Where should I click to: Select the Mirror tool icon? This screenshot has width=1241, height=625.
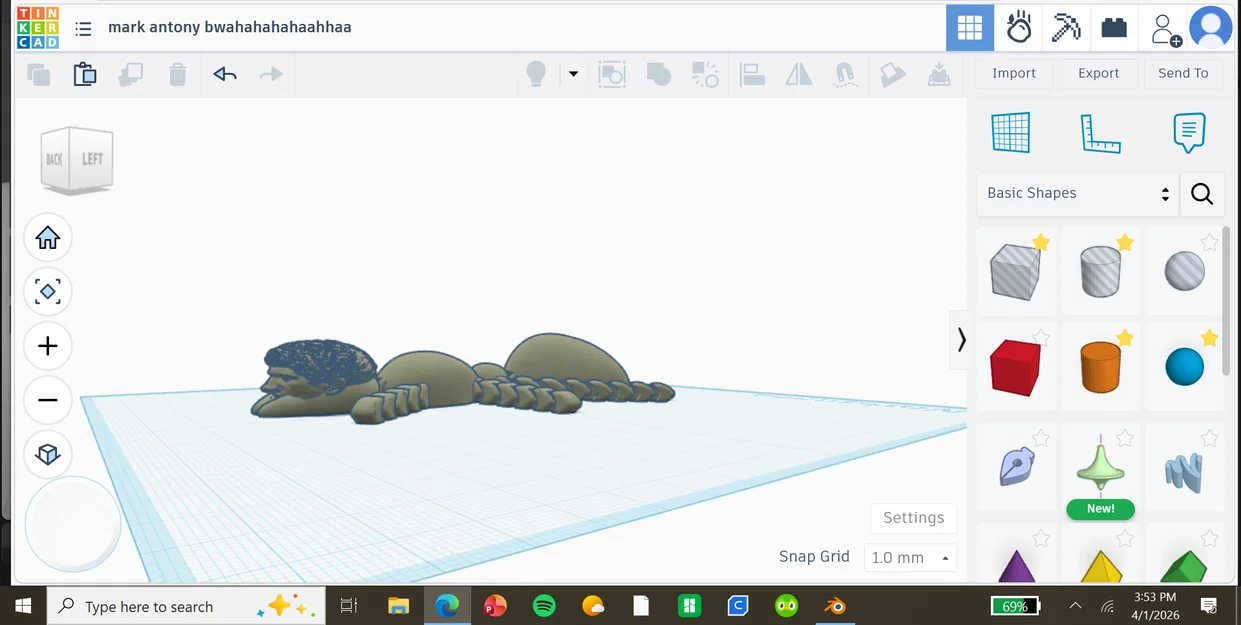798,73
